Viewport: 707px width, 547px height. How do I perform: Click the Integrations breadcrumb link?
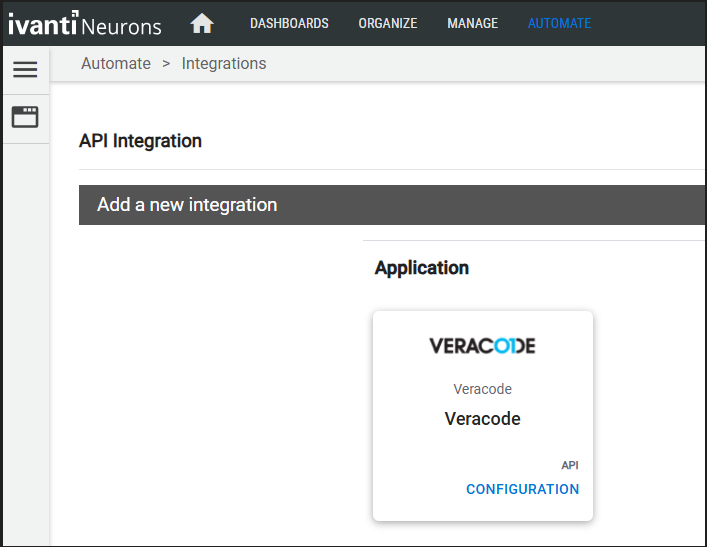point(224,64)
